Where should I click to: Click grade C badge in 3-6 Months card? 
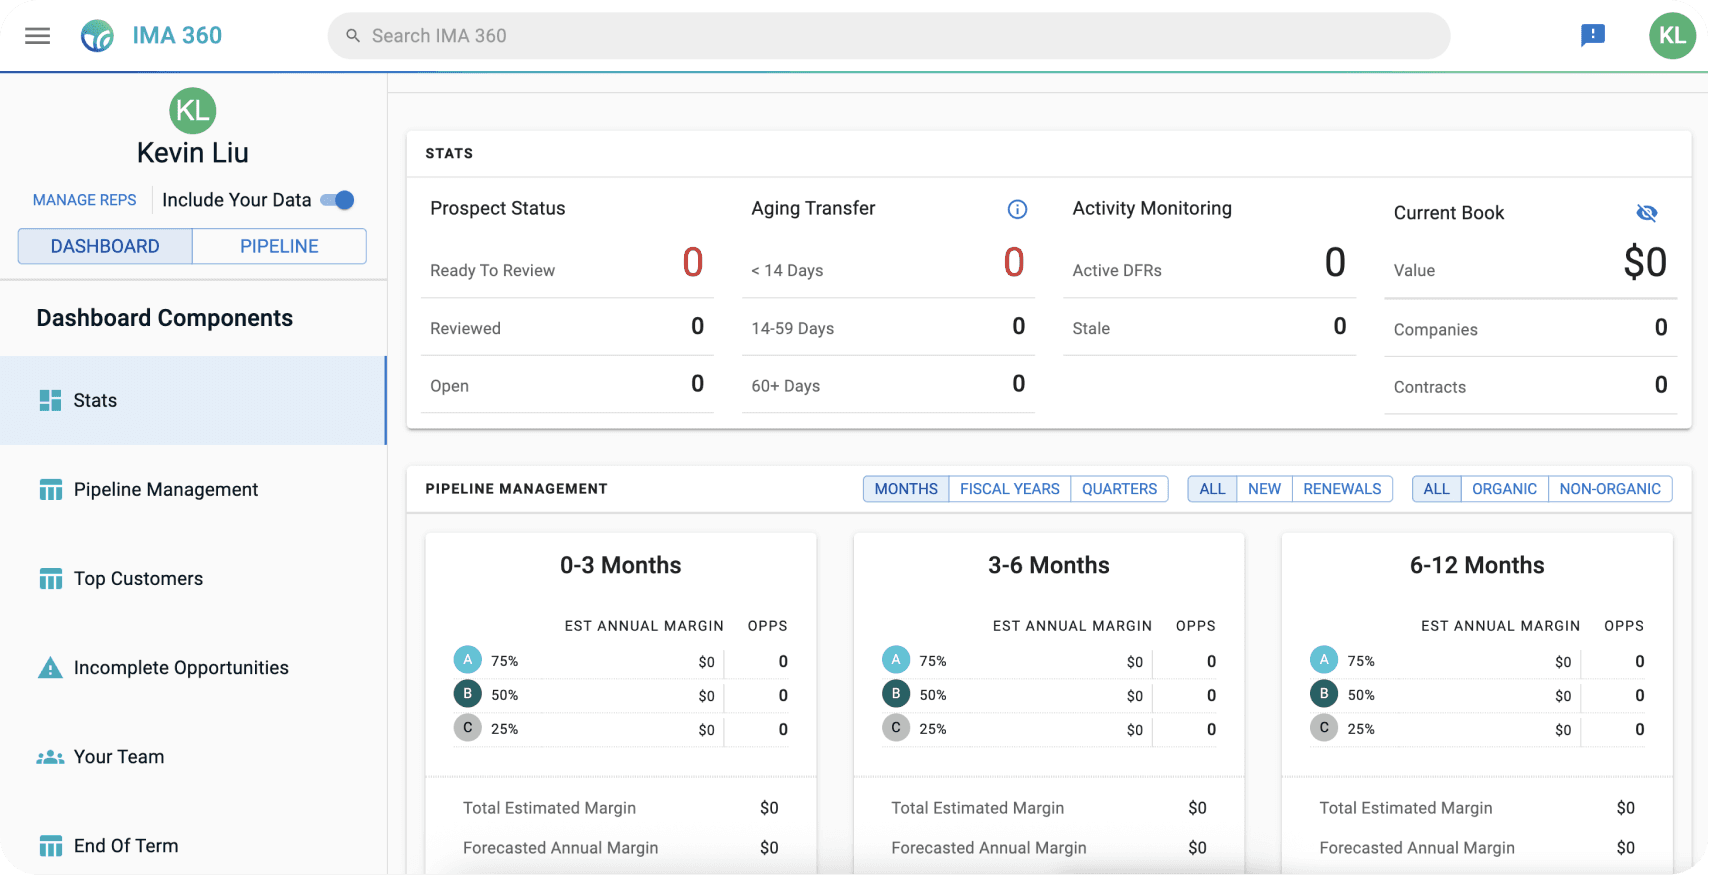[x=896, y=728]
